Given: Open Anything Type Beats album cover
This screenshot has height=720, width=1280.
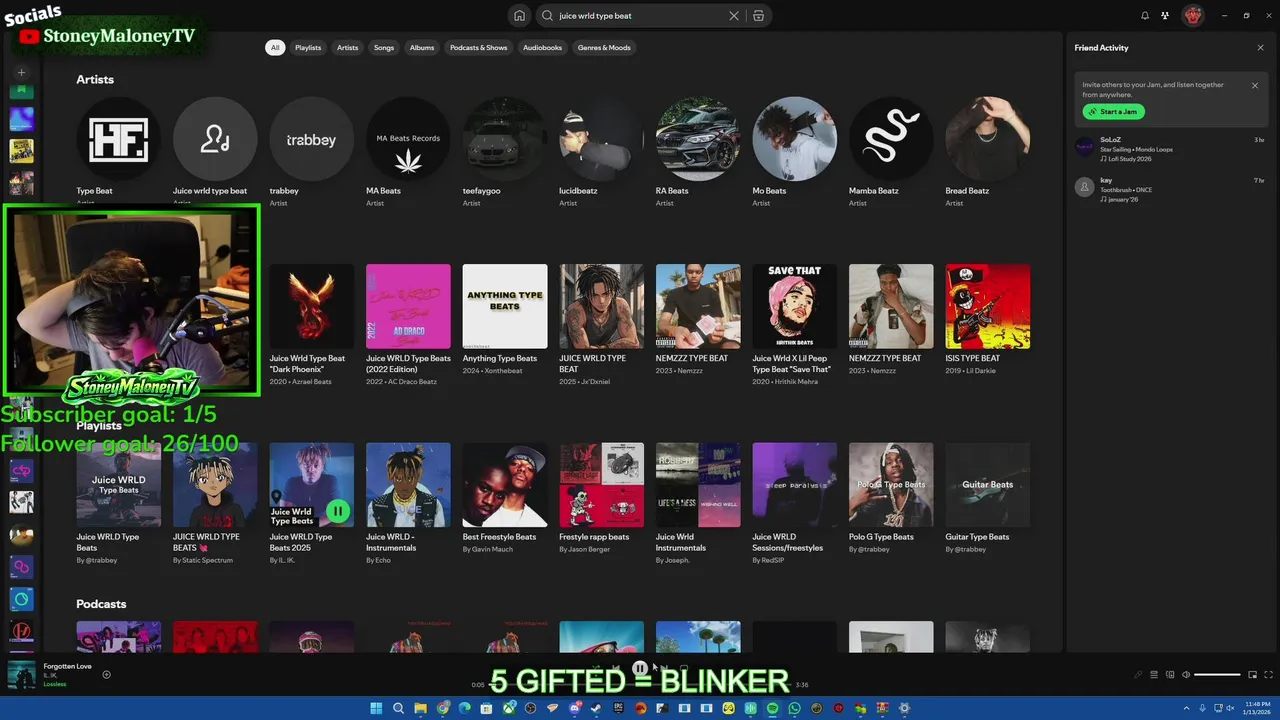Looking at the screenshot, I should (x=505, y=306).
